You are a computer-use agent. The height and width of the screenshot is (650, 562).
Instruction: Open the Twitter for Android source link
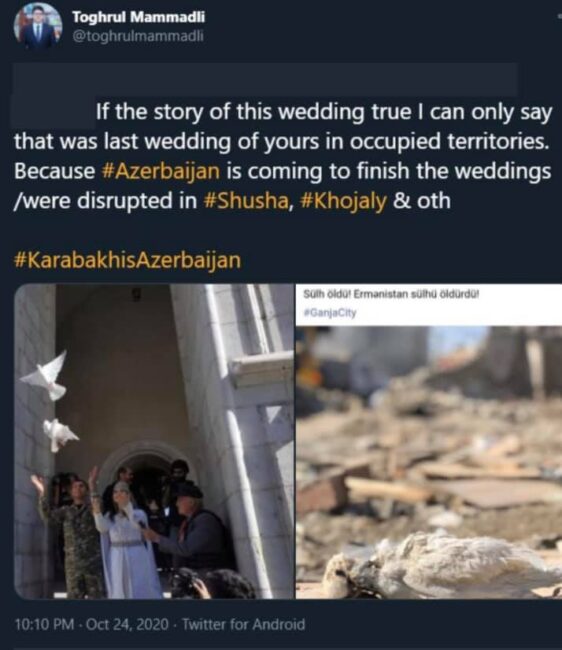click(243, 624)
